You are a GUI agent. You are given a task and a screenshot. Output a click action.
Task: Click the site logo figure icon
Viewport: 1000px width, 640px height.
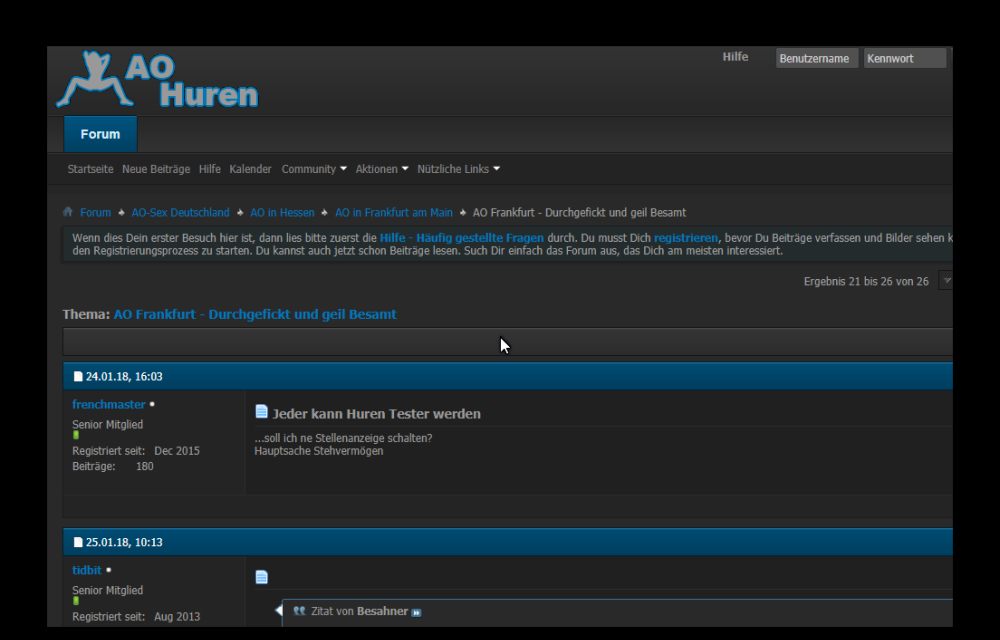tap(93, 80)
